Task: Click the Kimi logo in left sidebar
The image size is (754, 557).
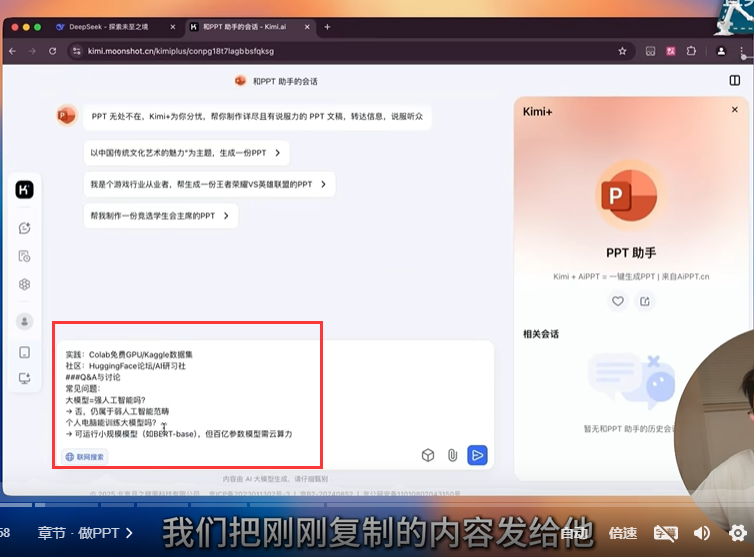Action: pyautogui.click(x=25, y=190)
